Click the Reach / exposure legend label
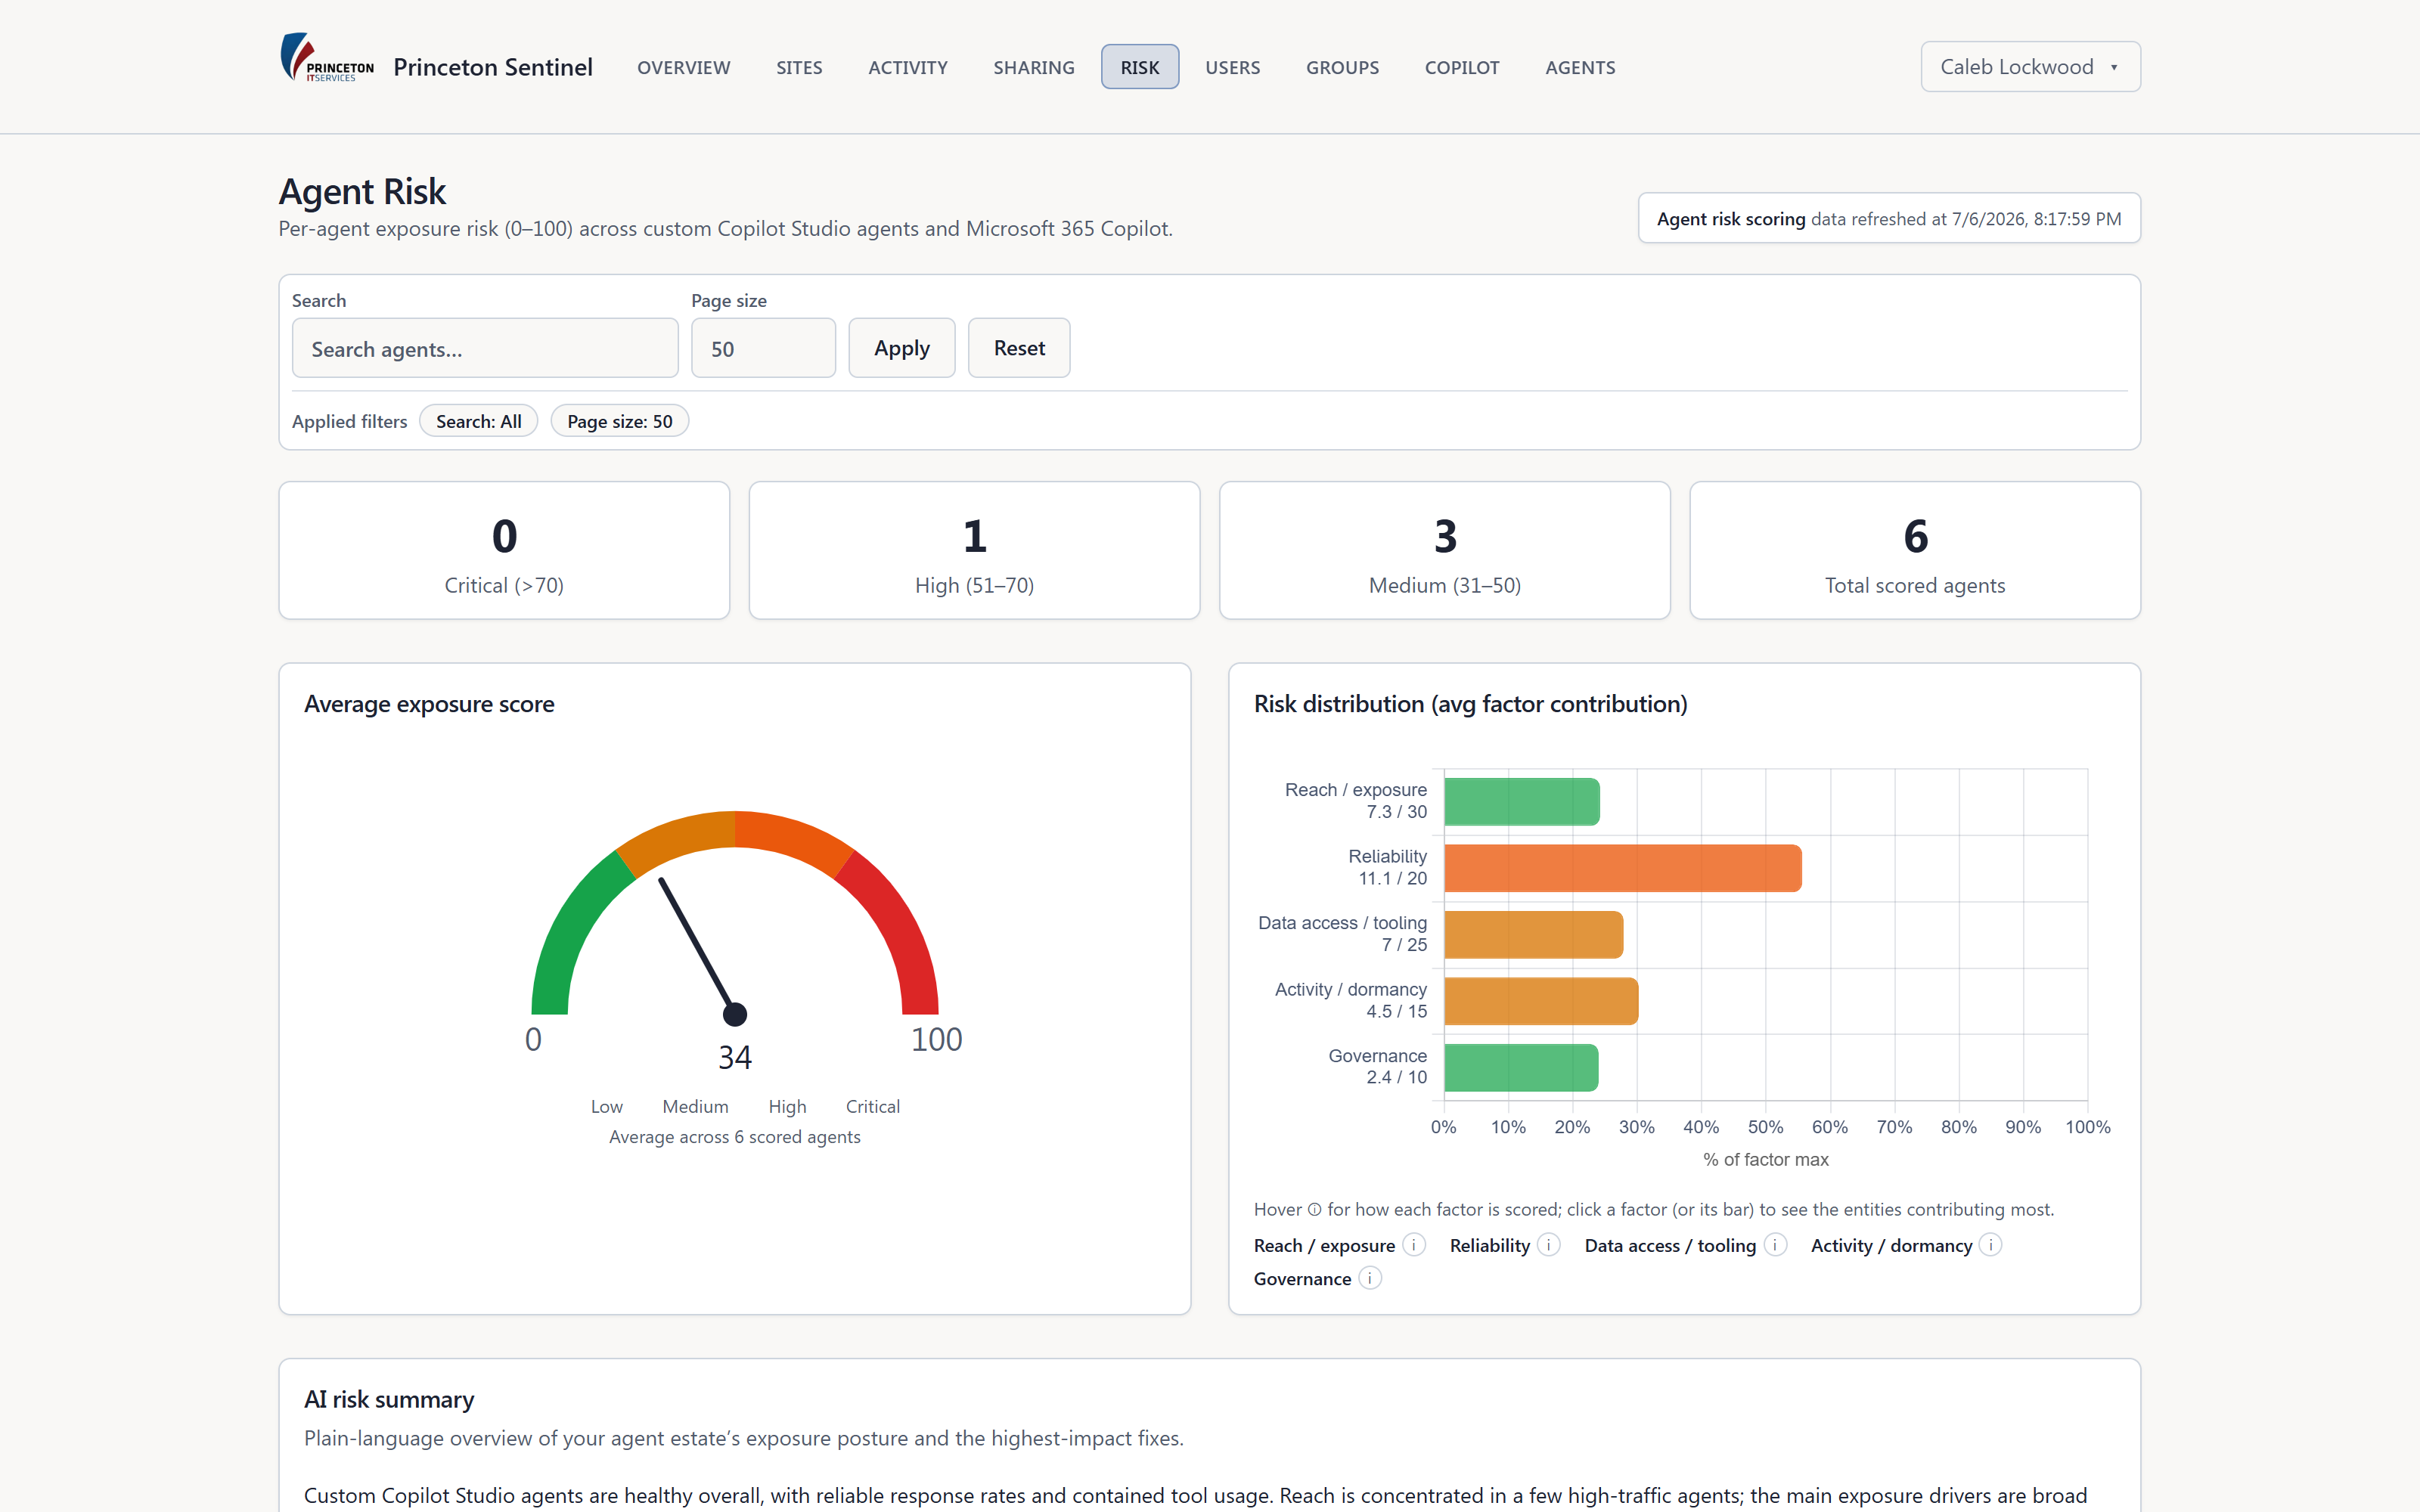This screenshot has height=1512, width=2420. pyautogui.click(x=1324, y=1245)
